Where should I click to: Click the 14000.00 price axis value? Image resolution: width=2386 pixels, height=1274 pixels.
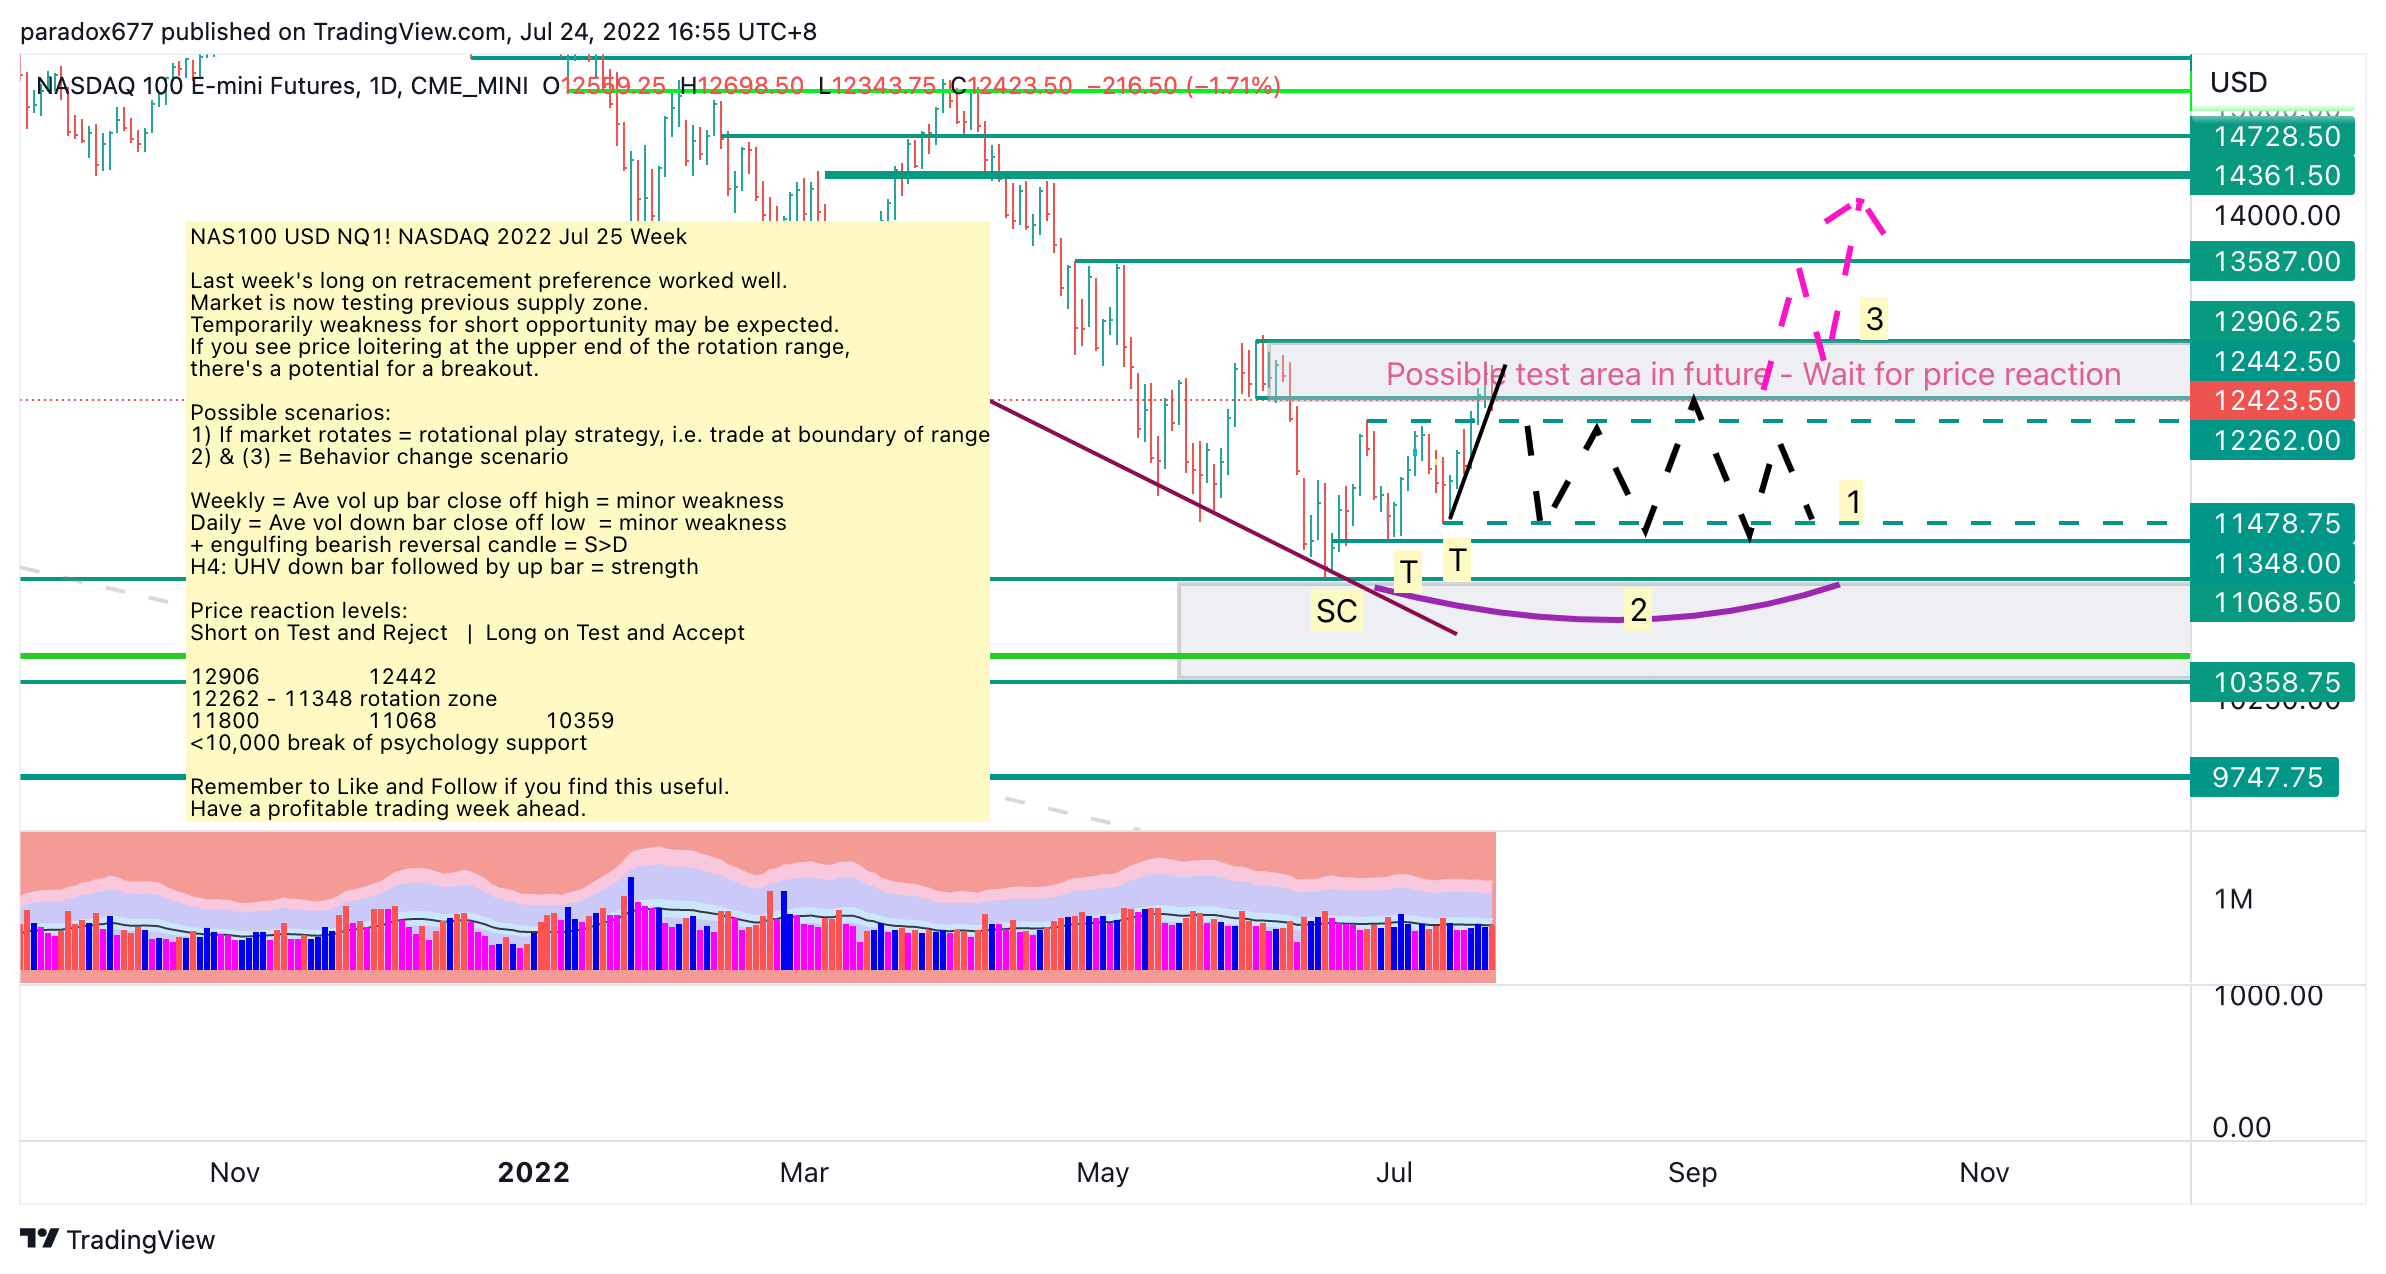2277,215
